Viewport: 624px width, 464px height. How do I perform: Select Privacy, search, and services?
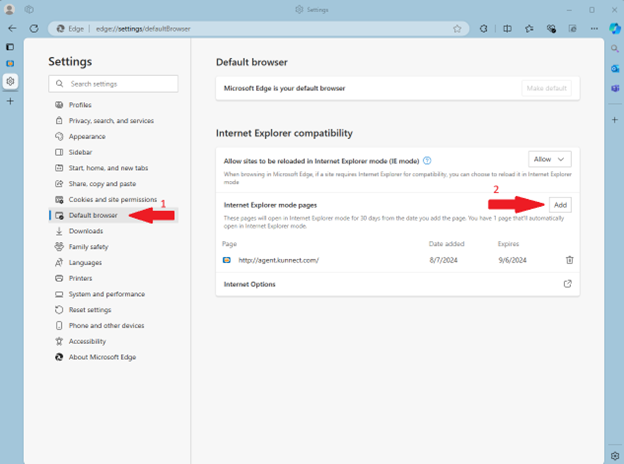pyautogui.click(x=111, y=120)
